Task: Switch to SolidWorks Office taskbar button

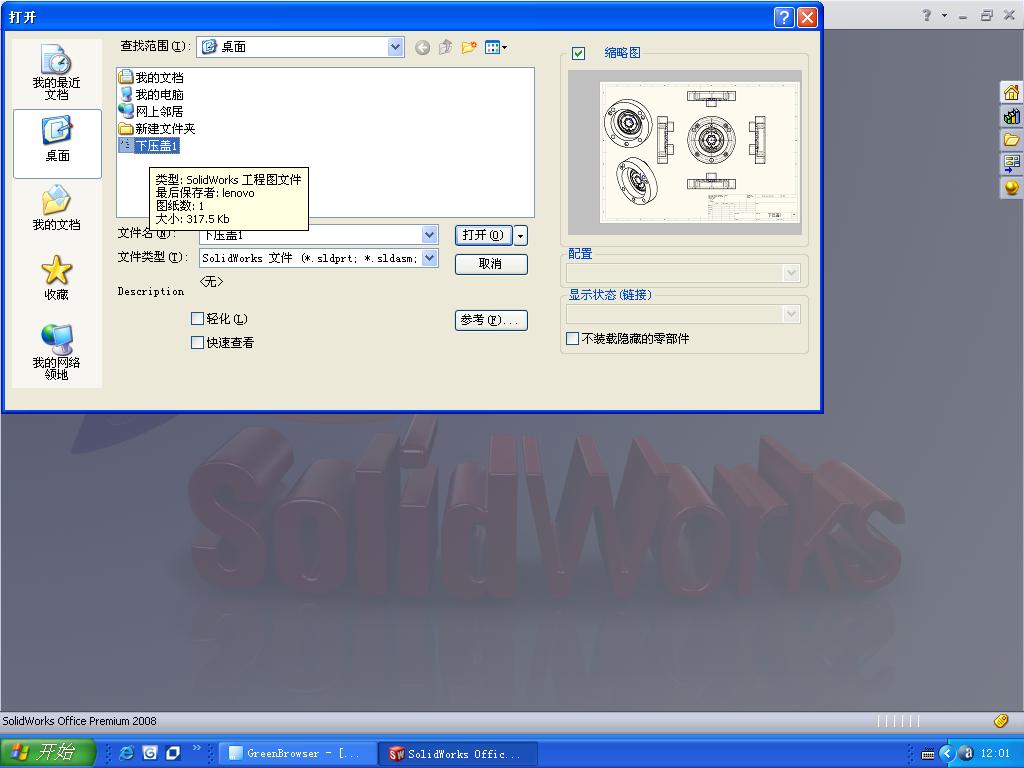Action: point(460,753)
